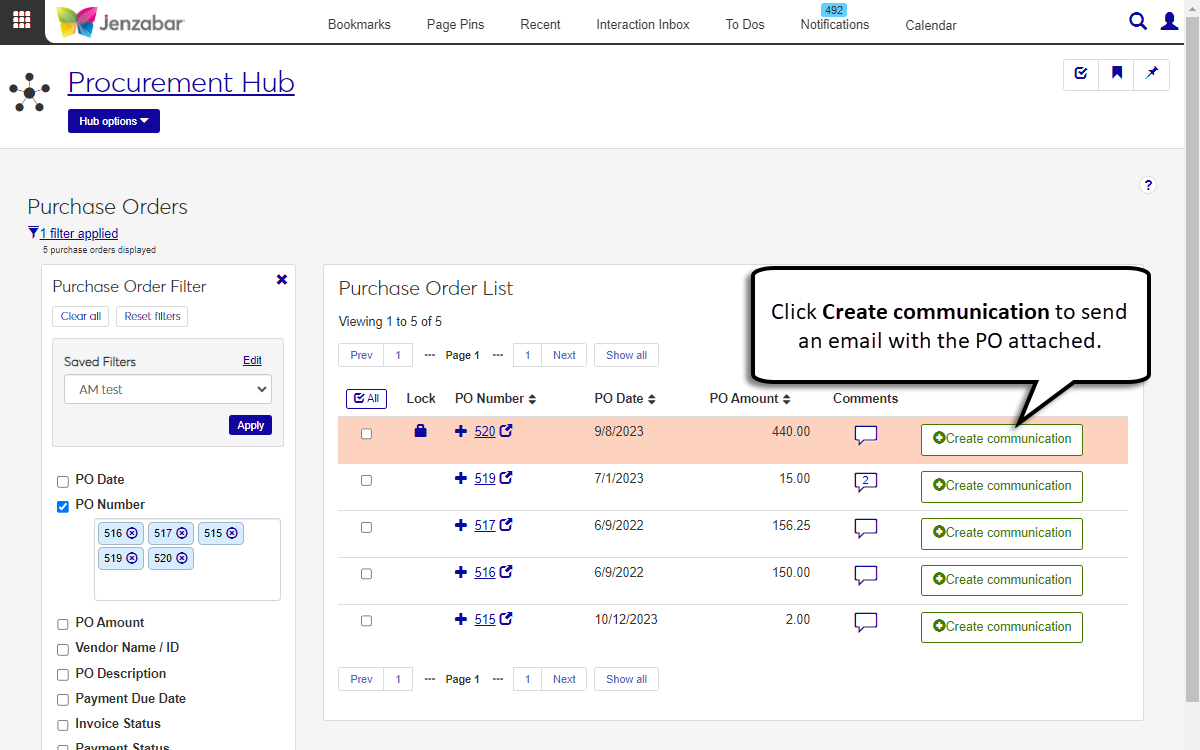Select the checkbox for PO 517

click(366, 527)
